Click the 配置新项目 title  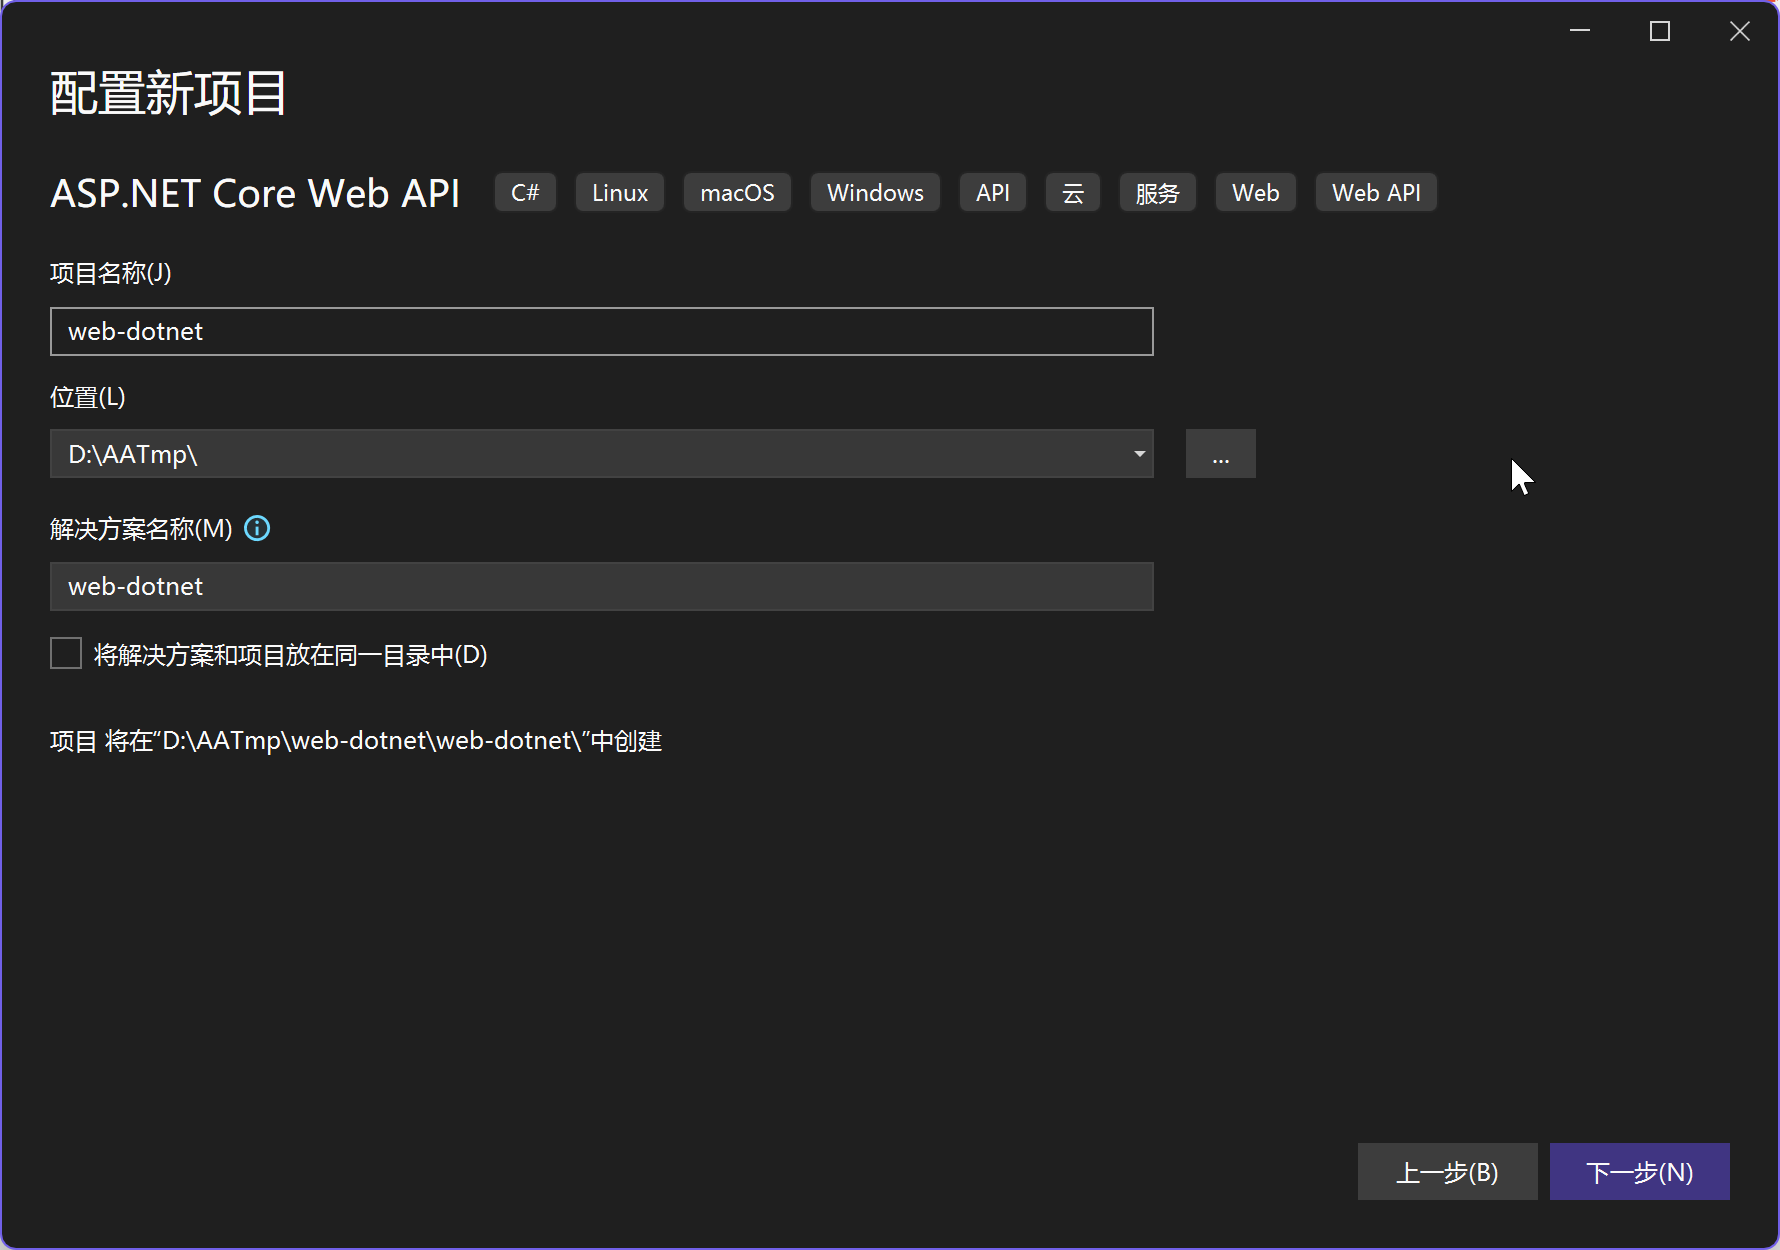168,93
